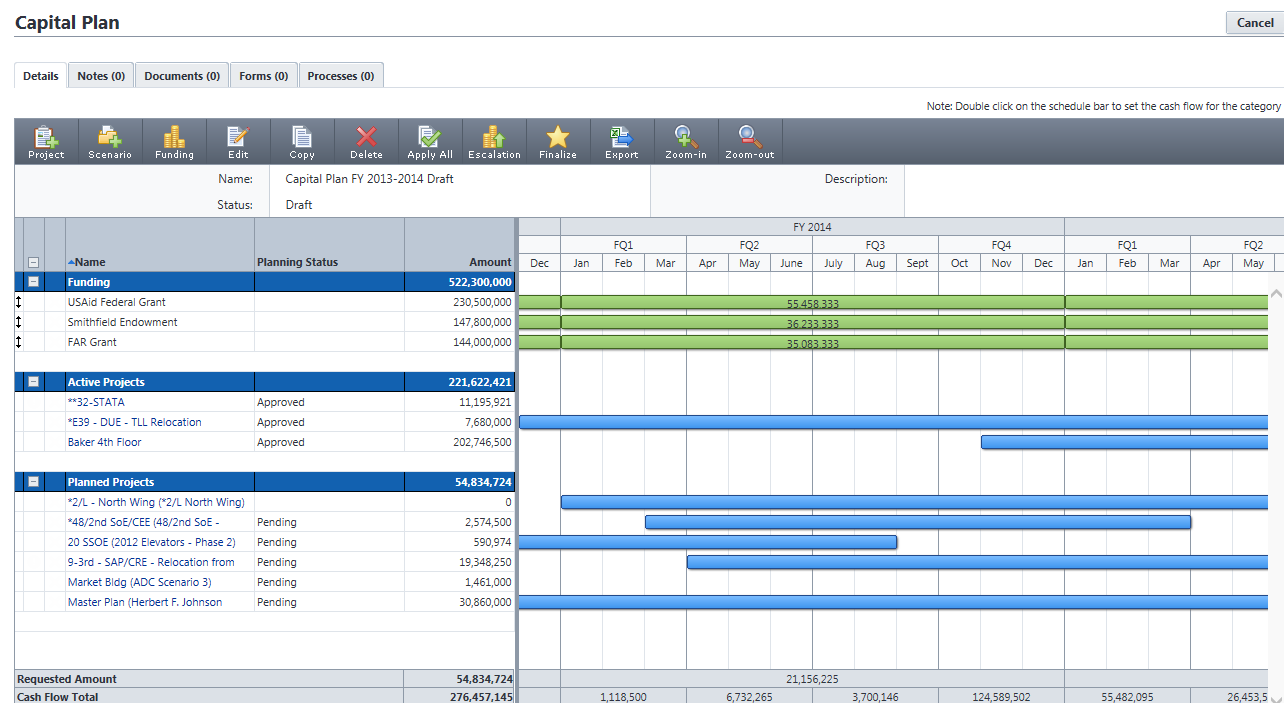
Task: Zoom in on the schedule timeline
Action: point(686,142)
